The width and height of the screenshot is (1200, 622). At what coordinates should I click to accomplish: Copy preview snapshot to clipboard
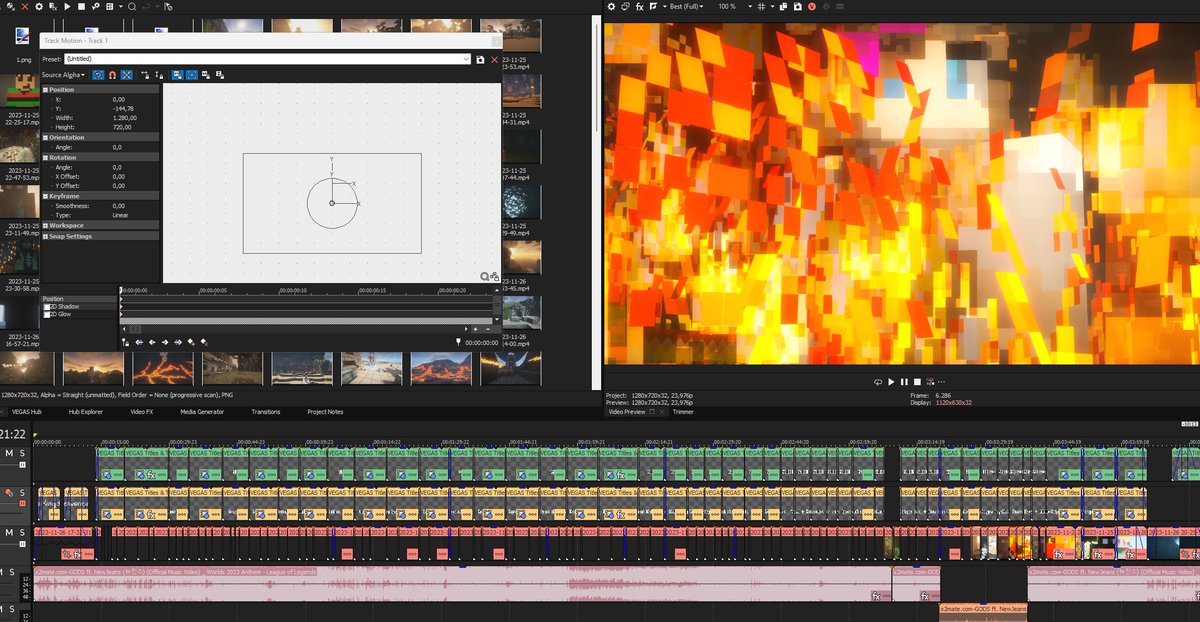click(x=784, y=6)
